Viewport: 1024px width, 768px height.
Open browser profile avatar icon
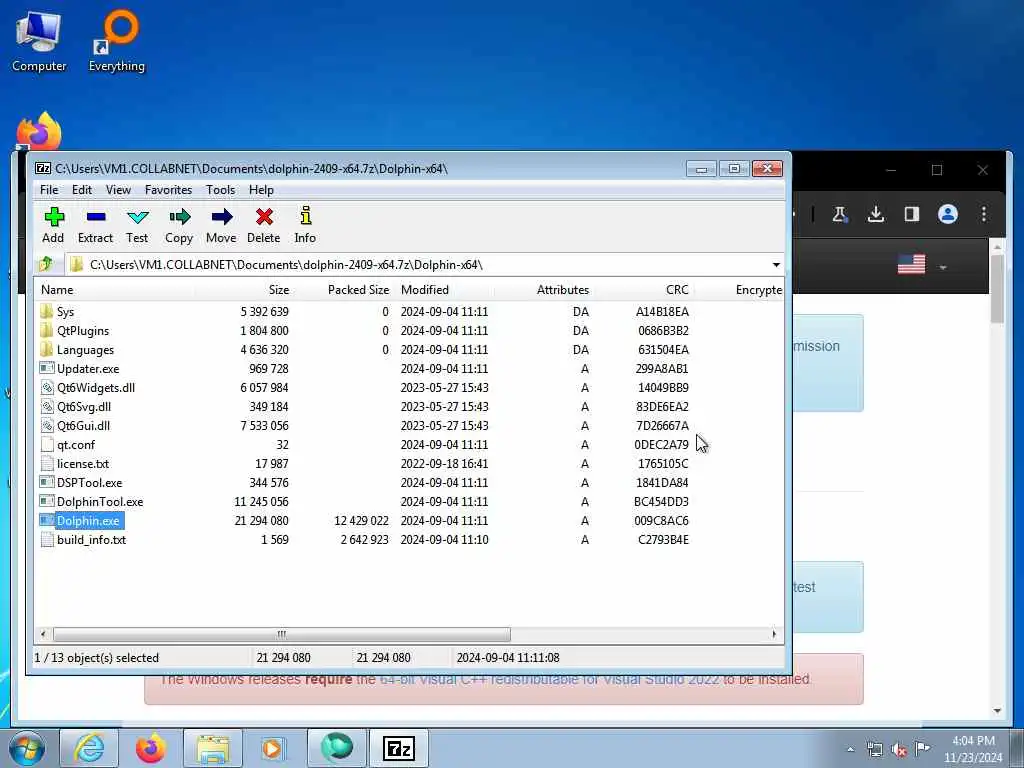pos(948,214)
